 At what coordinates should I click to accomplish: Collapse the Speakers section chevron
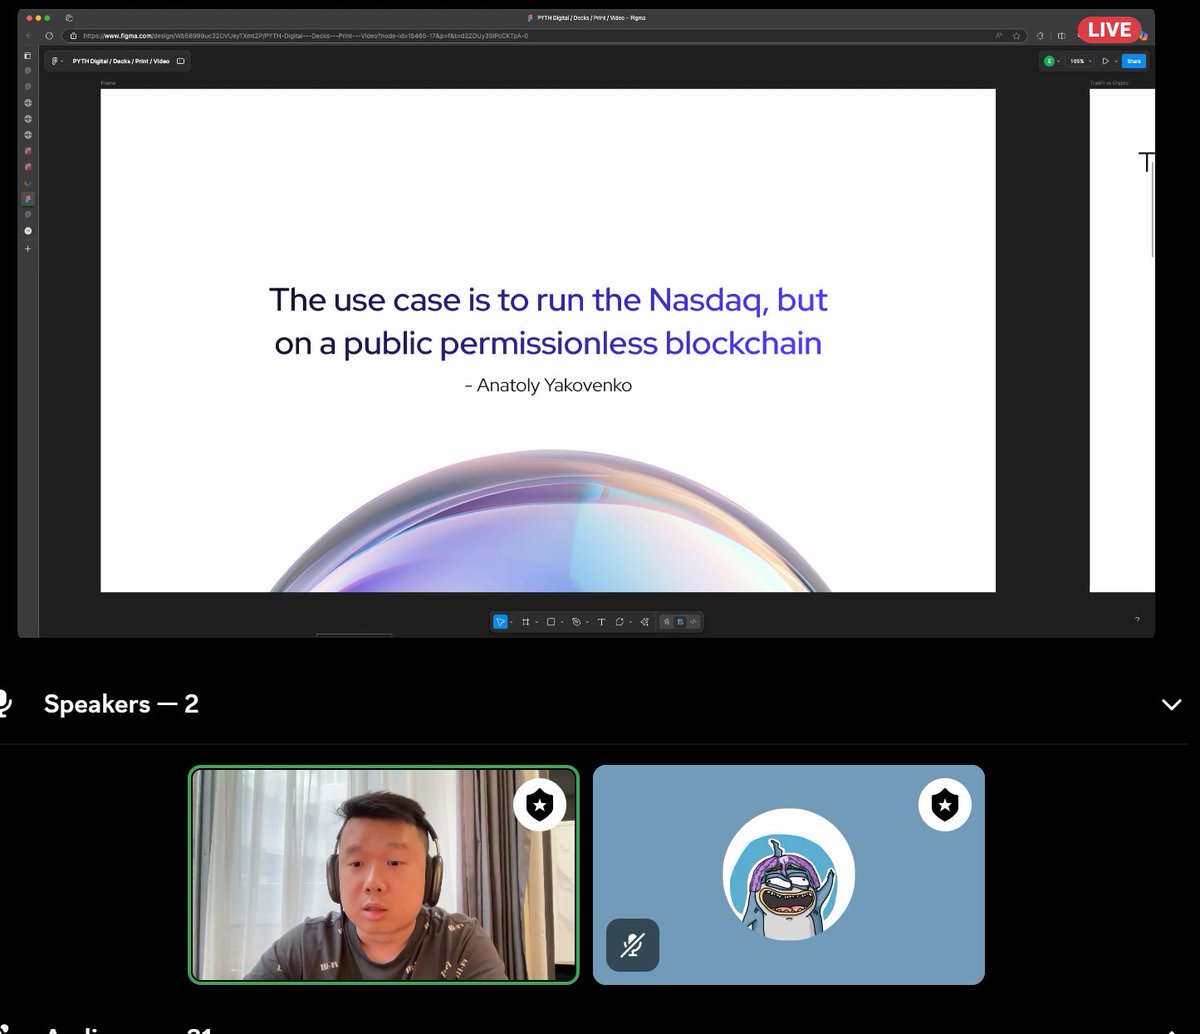click(1172, 705)
